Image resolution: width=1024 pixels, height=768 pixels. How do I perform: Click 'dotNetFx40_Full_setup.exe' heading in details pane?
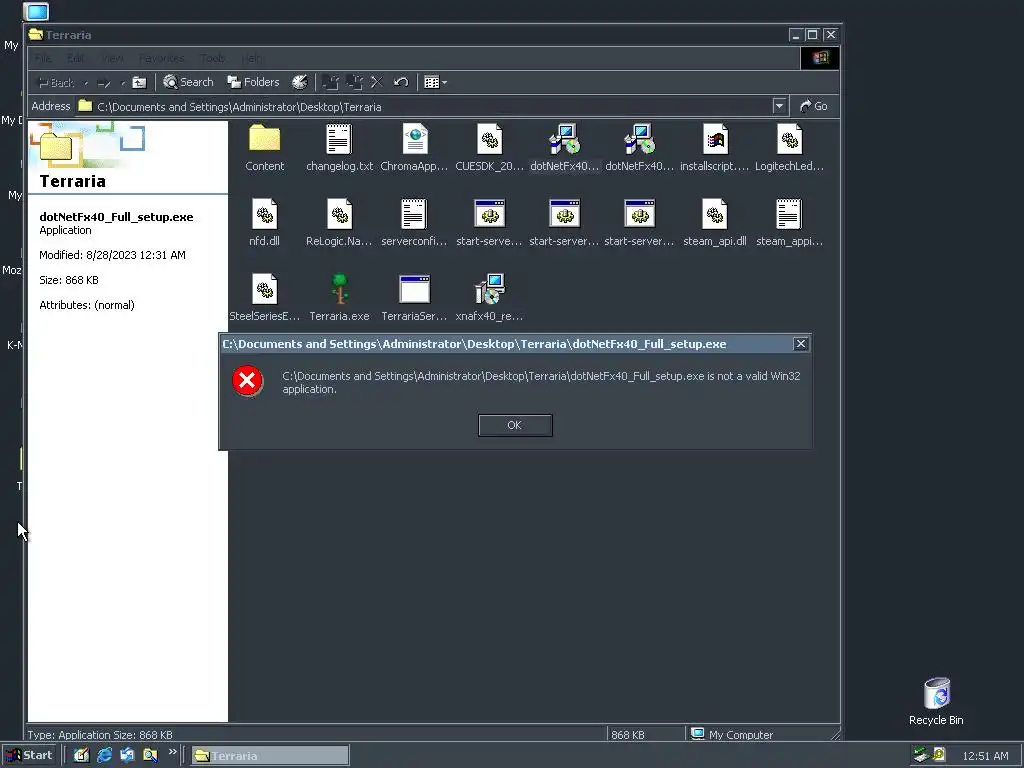[116, 217]
